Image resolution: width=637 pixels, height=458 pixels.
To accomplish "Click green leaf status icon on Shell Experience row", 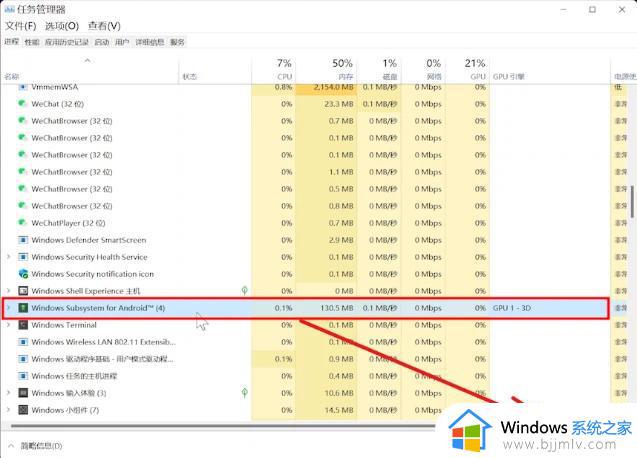I will [x=245, y=290].
